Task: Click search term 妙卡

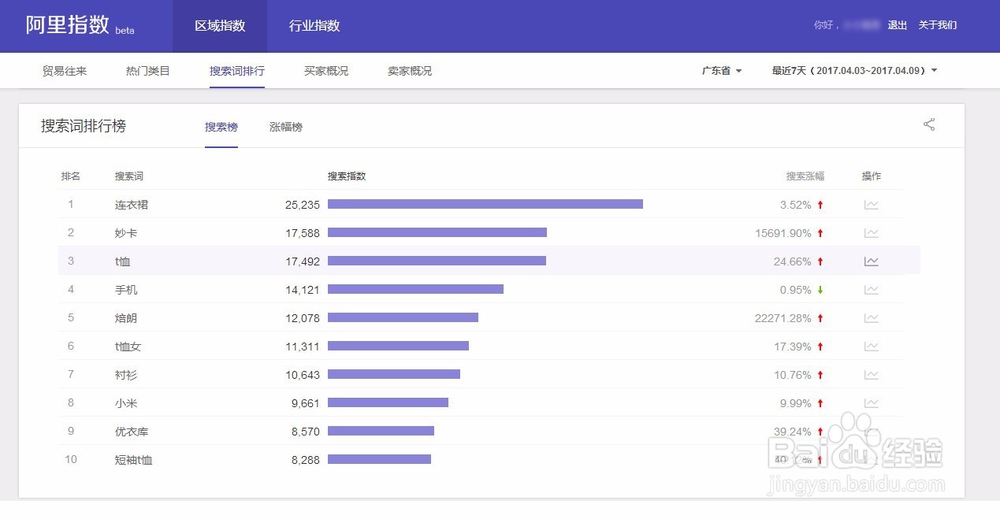Action: click(x=126, y=233)
